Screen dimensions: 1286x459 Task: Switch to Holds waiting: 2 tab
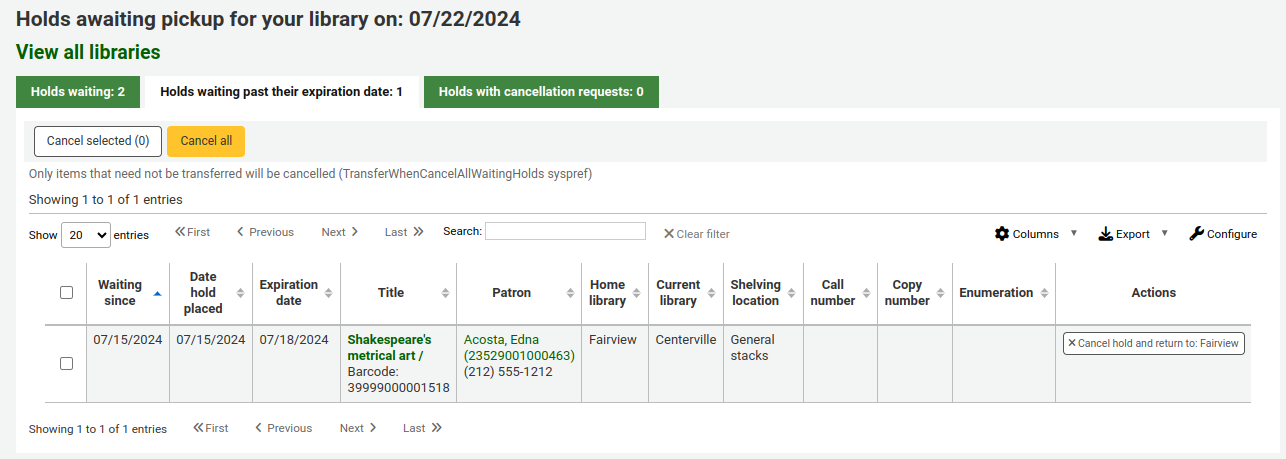[x=78, y=92]
